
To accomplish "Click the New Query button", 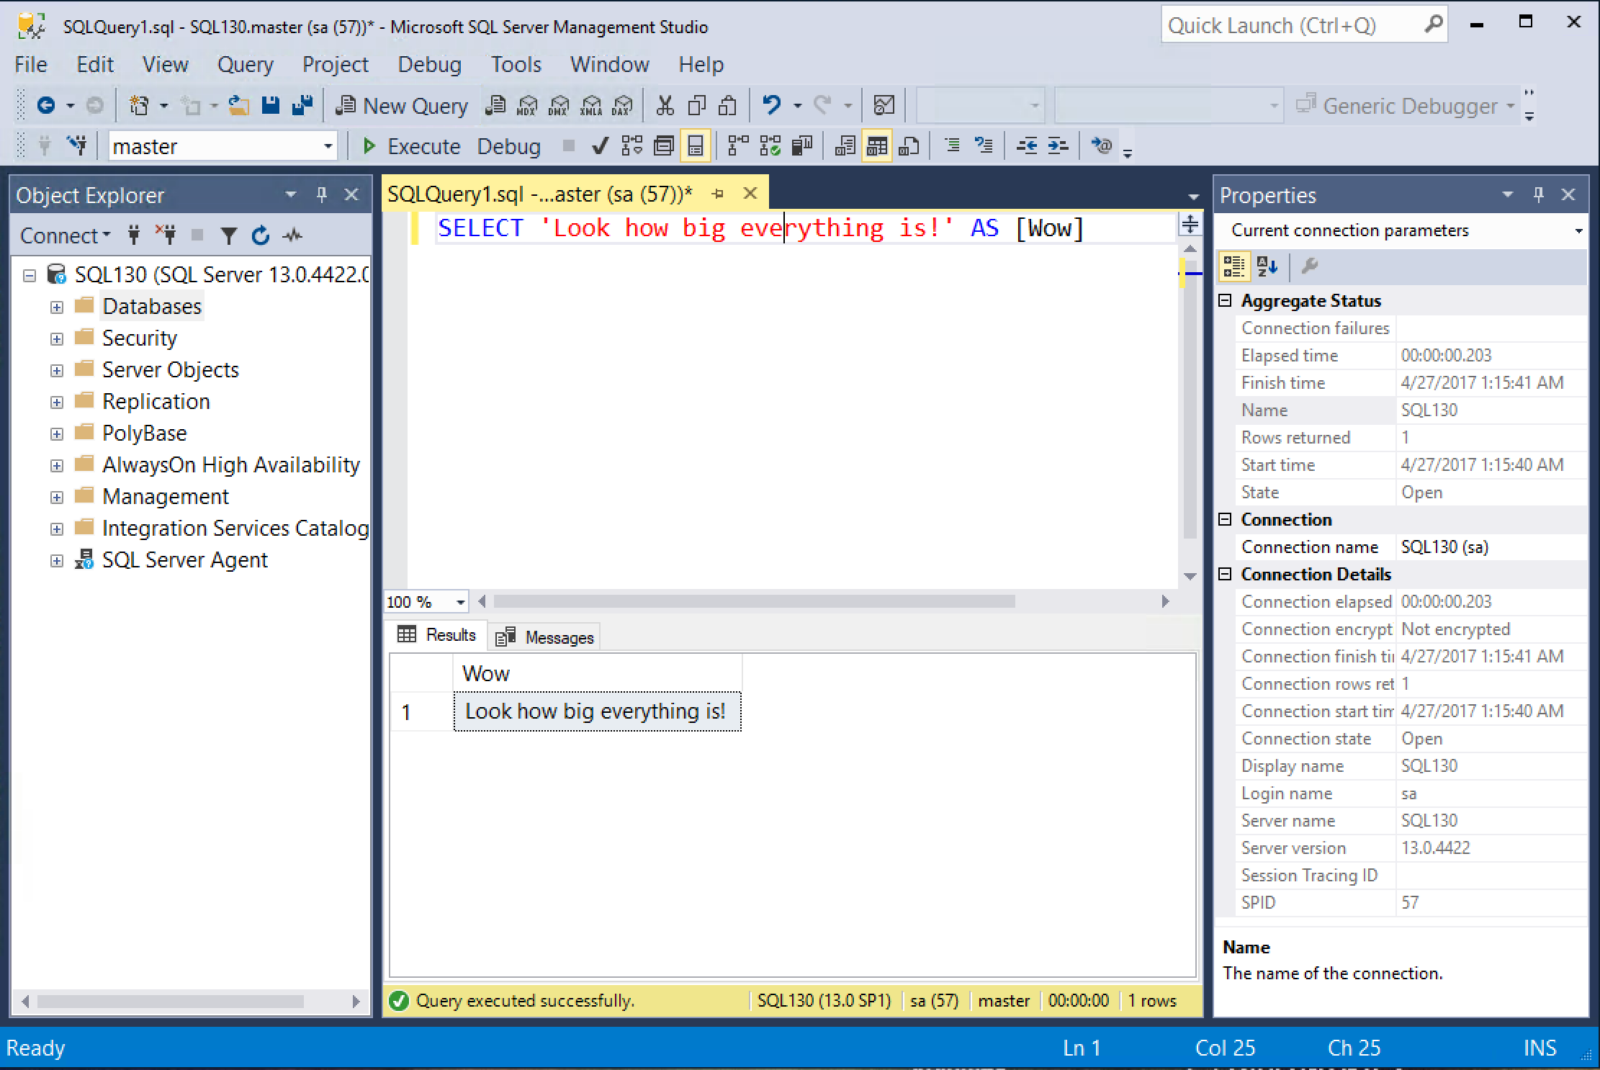I will pos(401,105).
